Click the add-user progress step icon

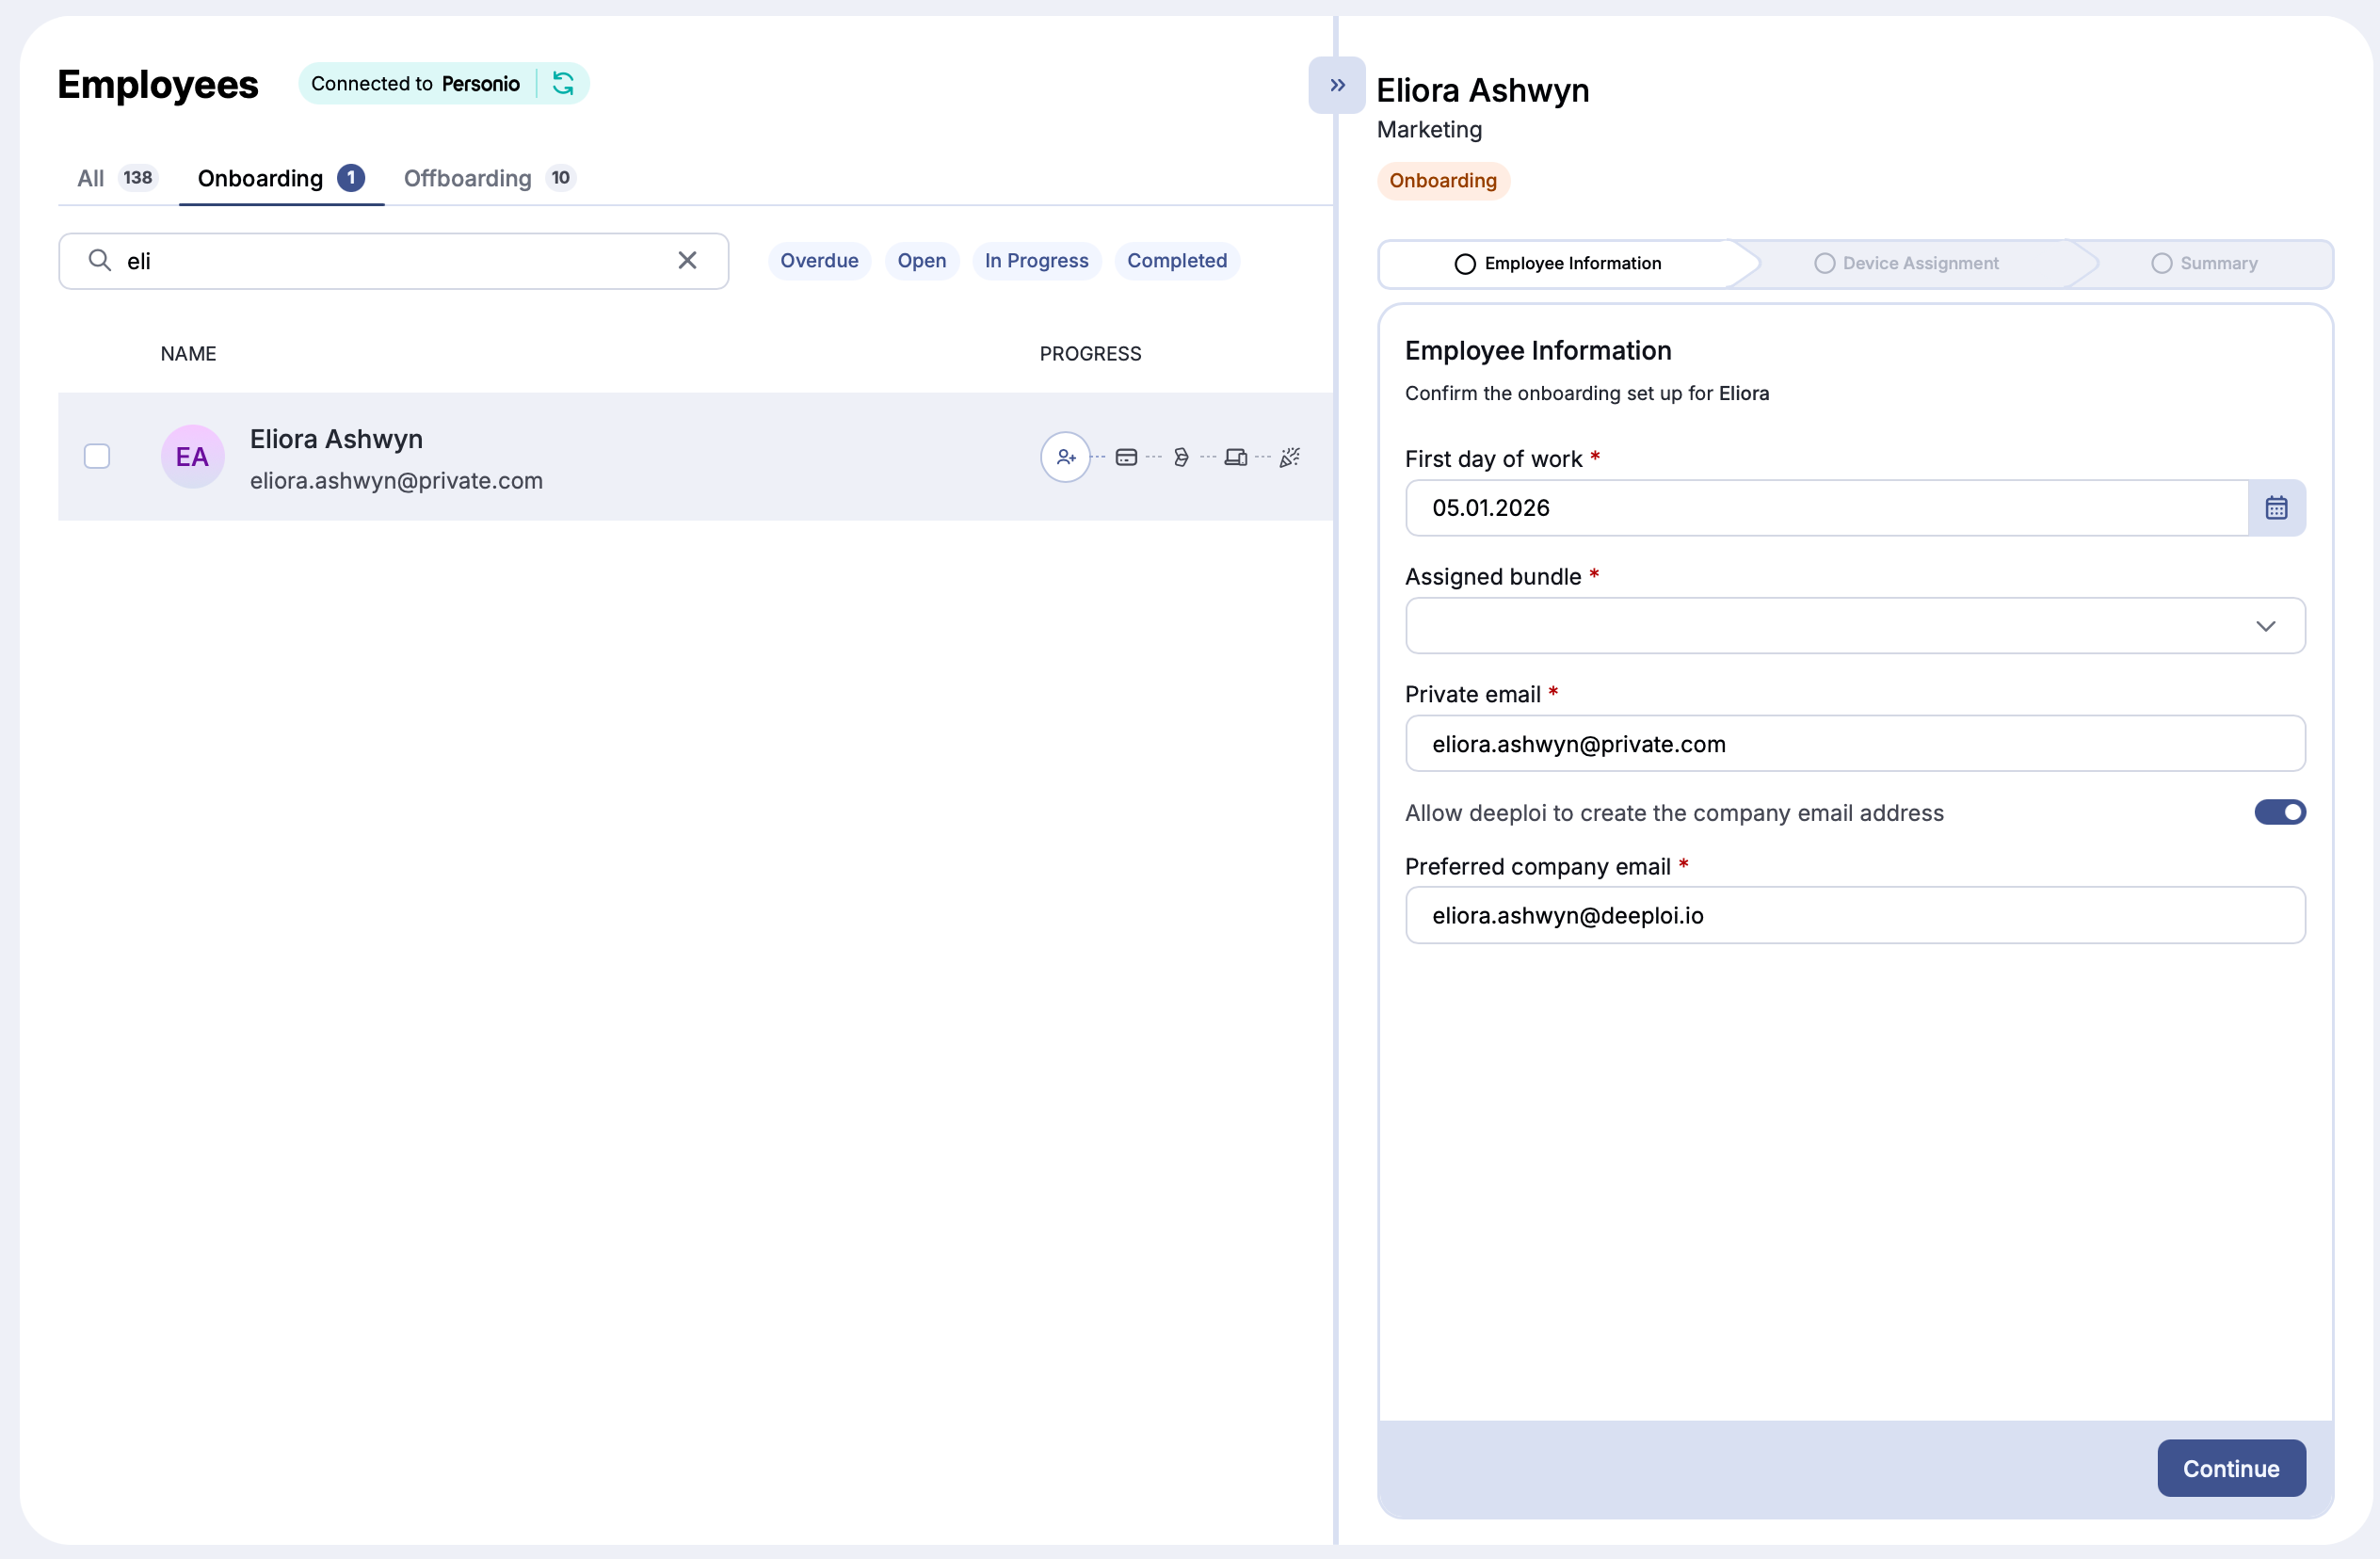click(1065, 457)
